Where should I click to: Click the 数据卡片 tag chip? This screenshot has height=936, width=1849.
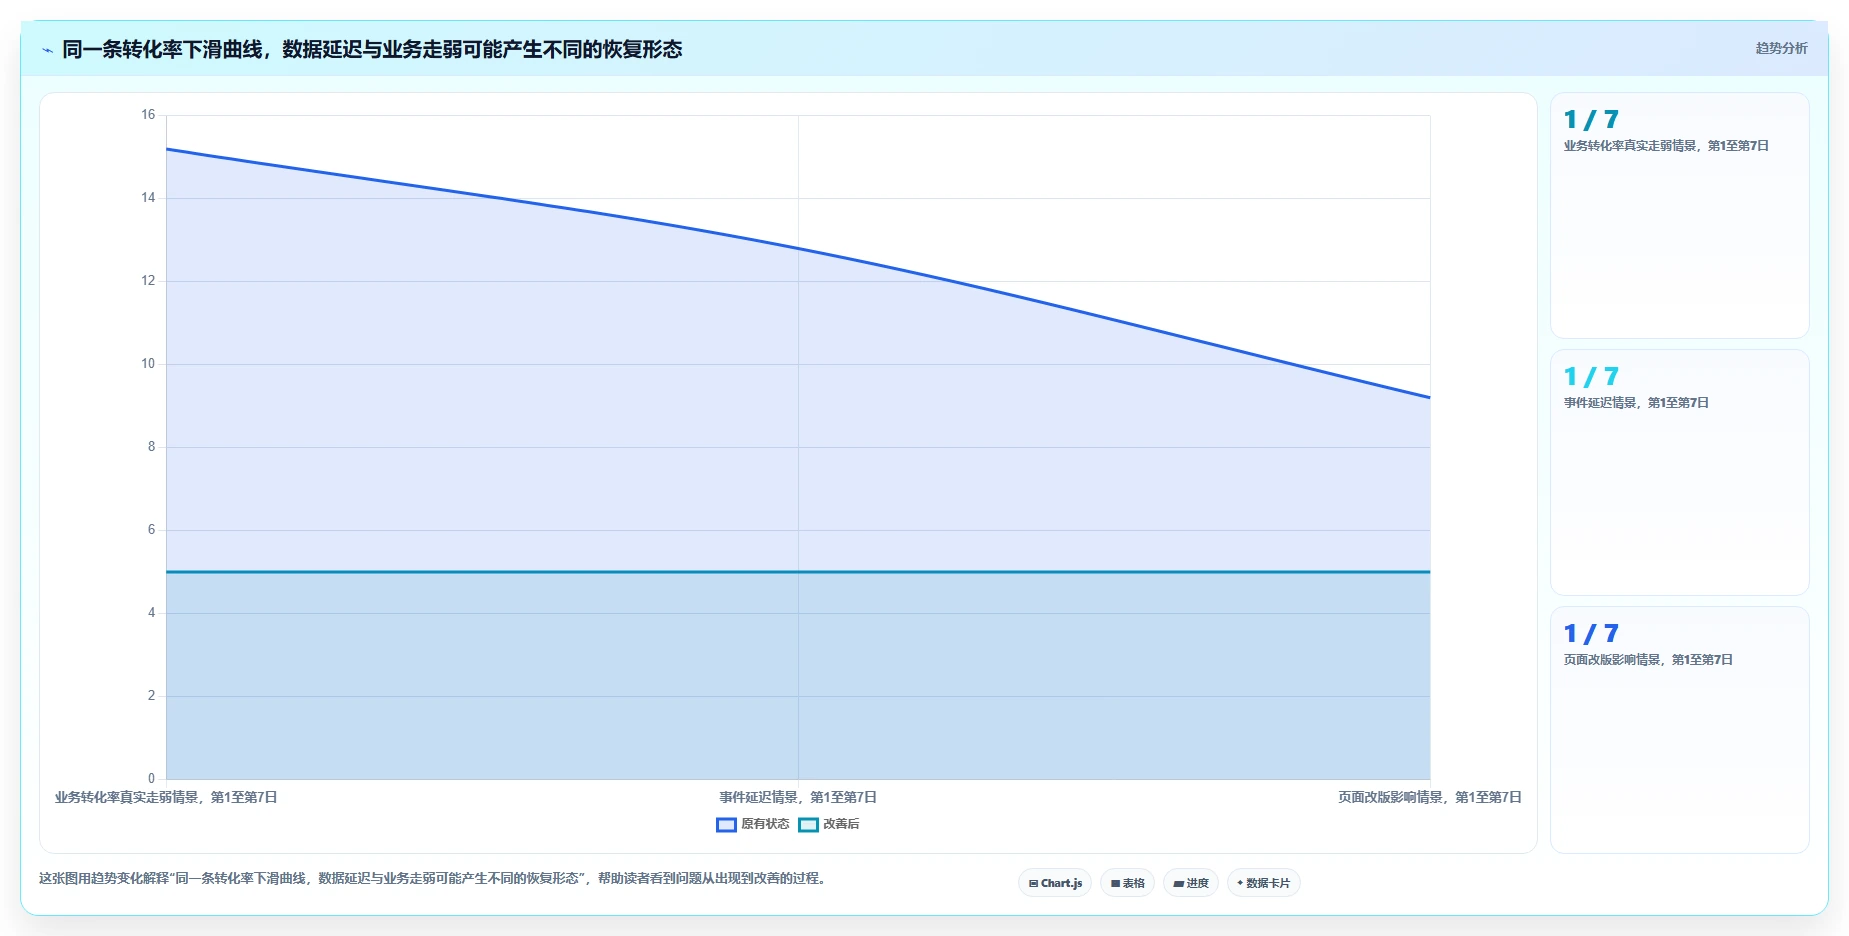point(1263,883)
